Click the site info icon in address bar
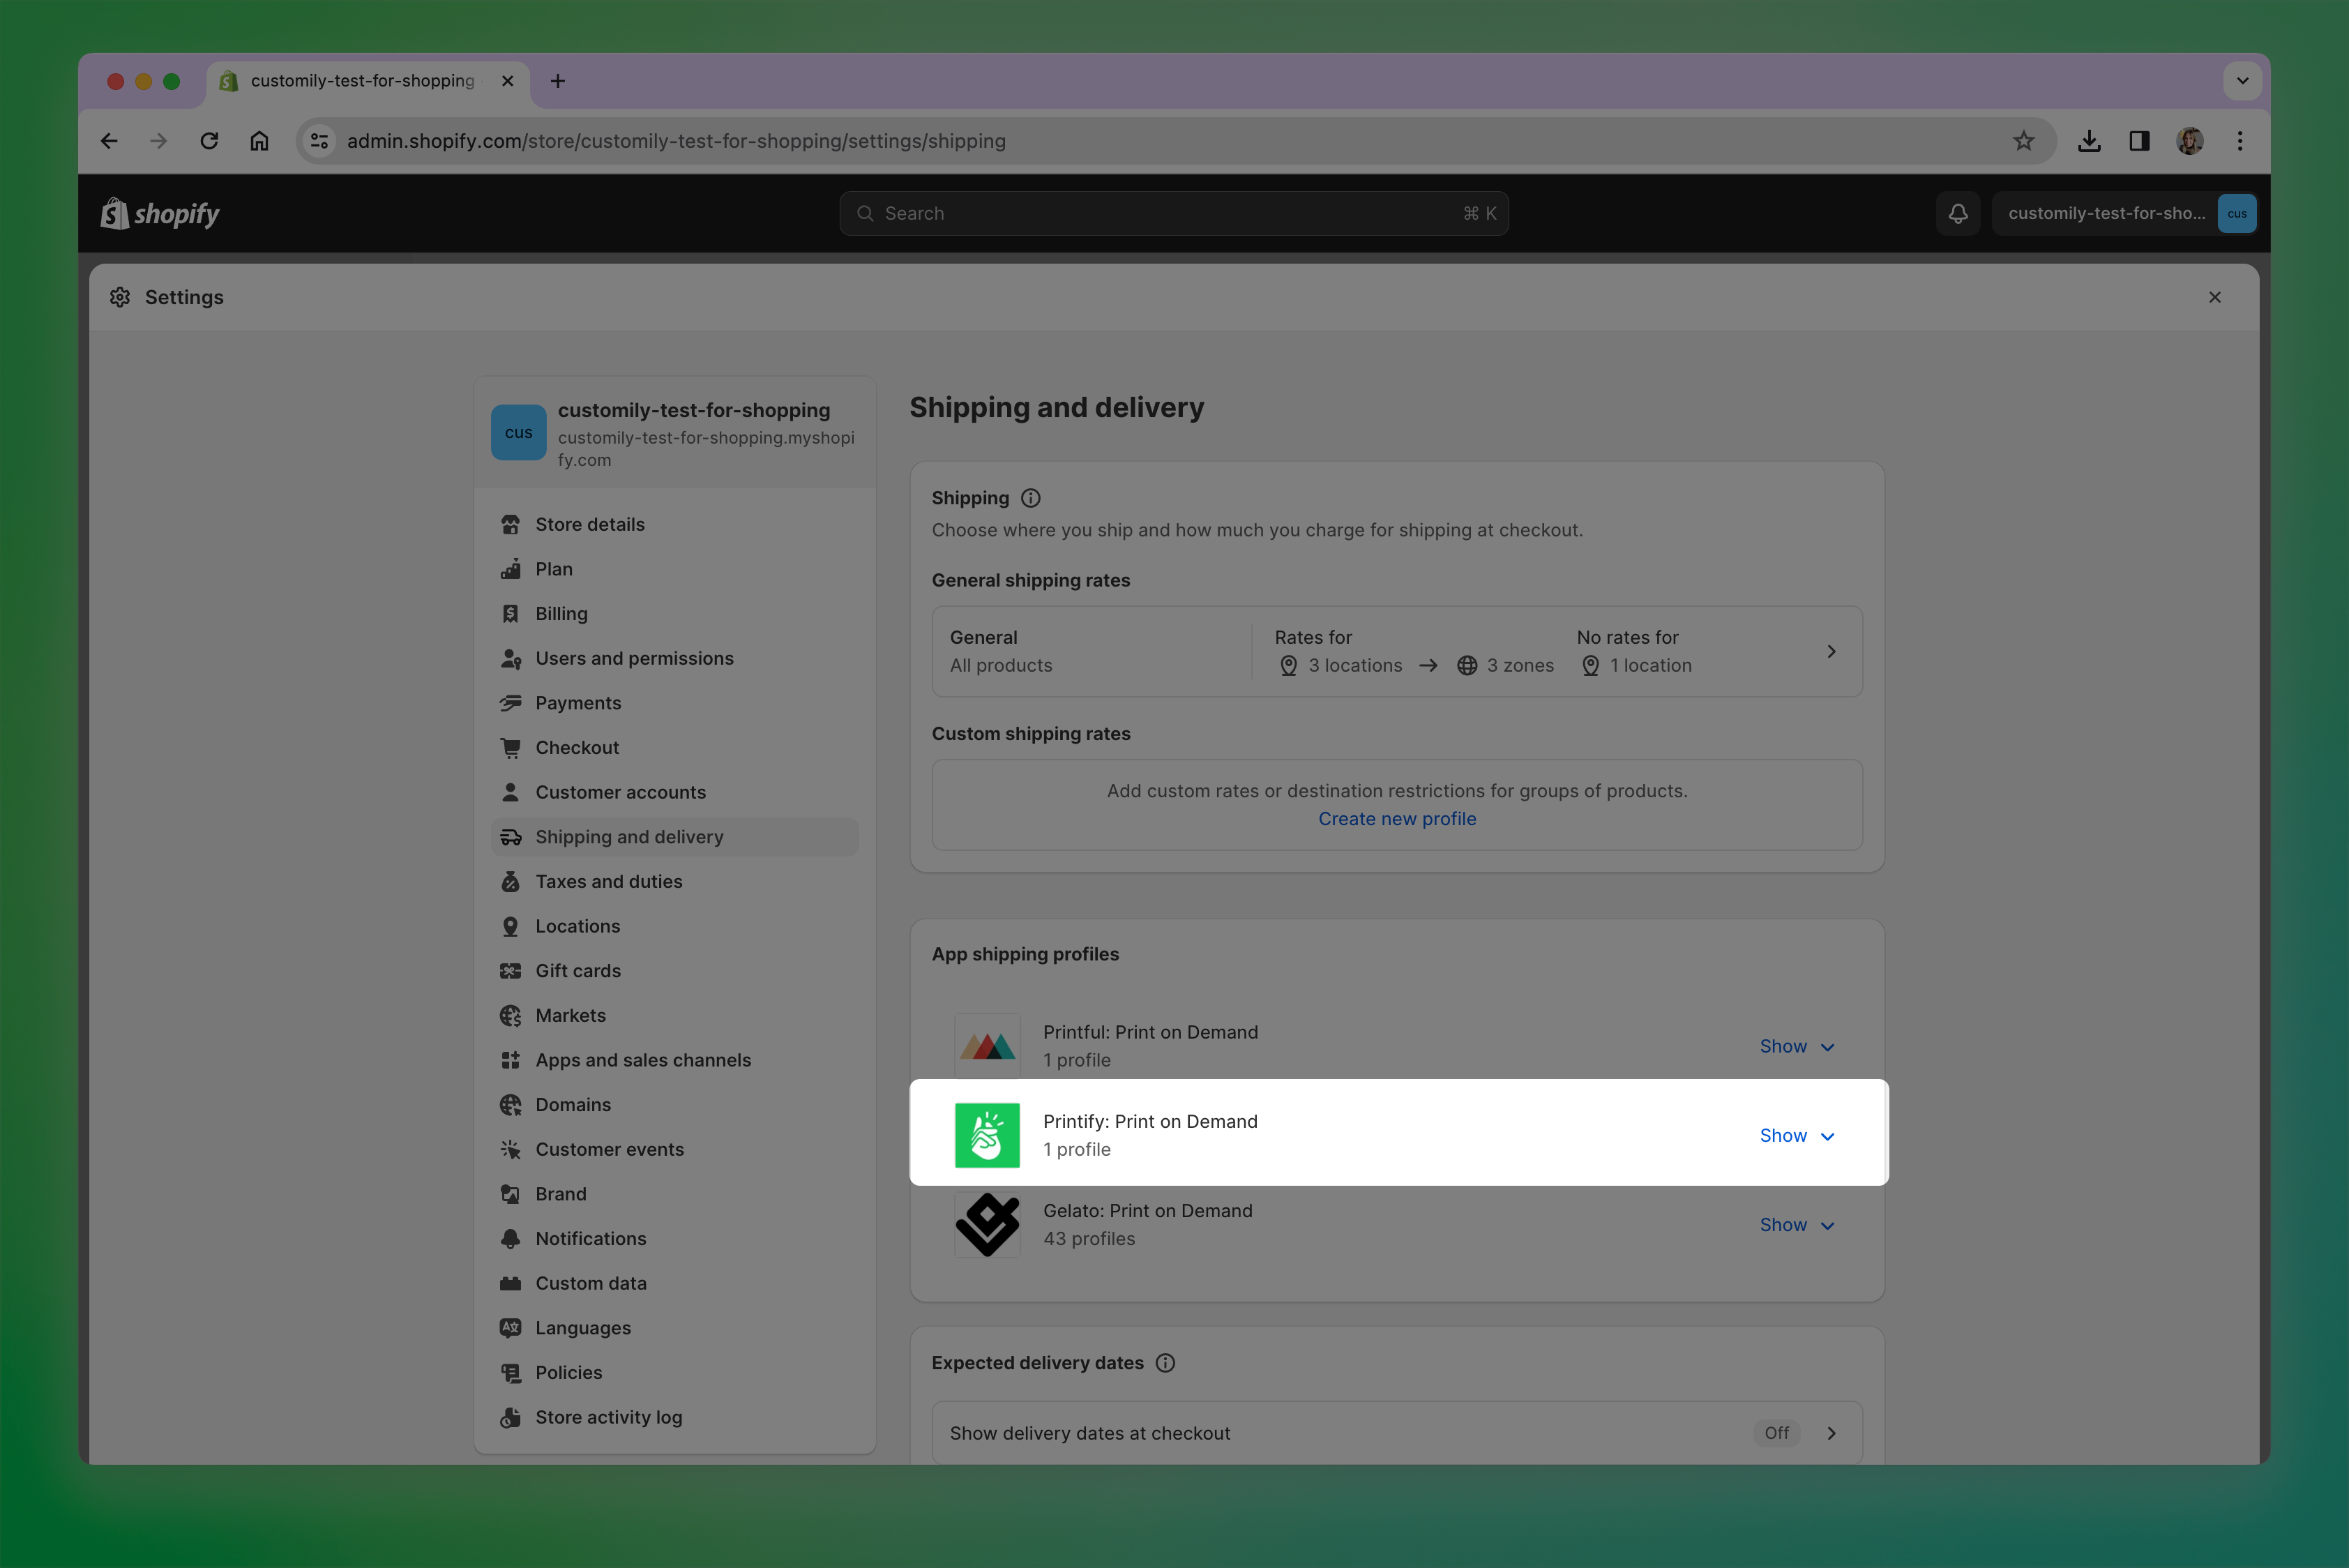The height and width of the screenshot is (1568, 2349). pos(319,141)
